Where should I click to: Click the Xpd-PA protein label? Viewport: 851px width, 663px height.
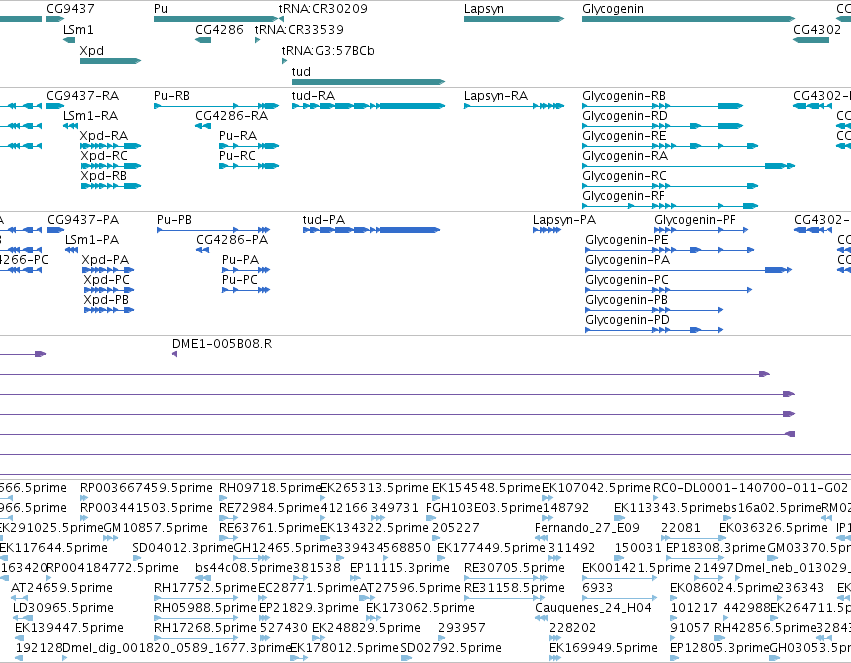click(105, 260)
